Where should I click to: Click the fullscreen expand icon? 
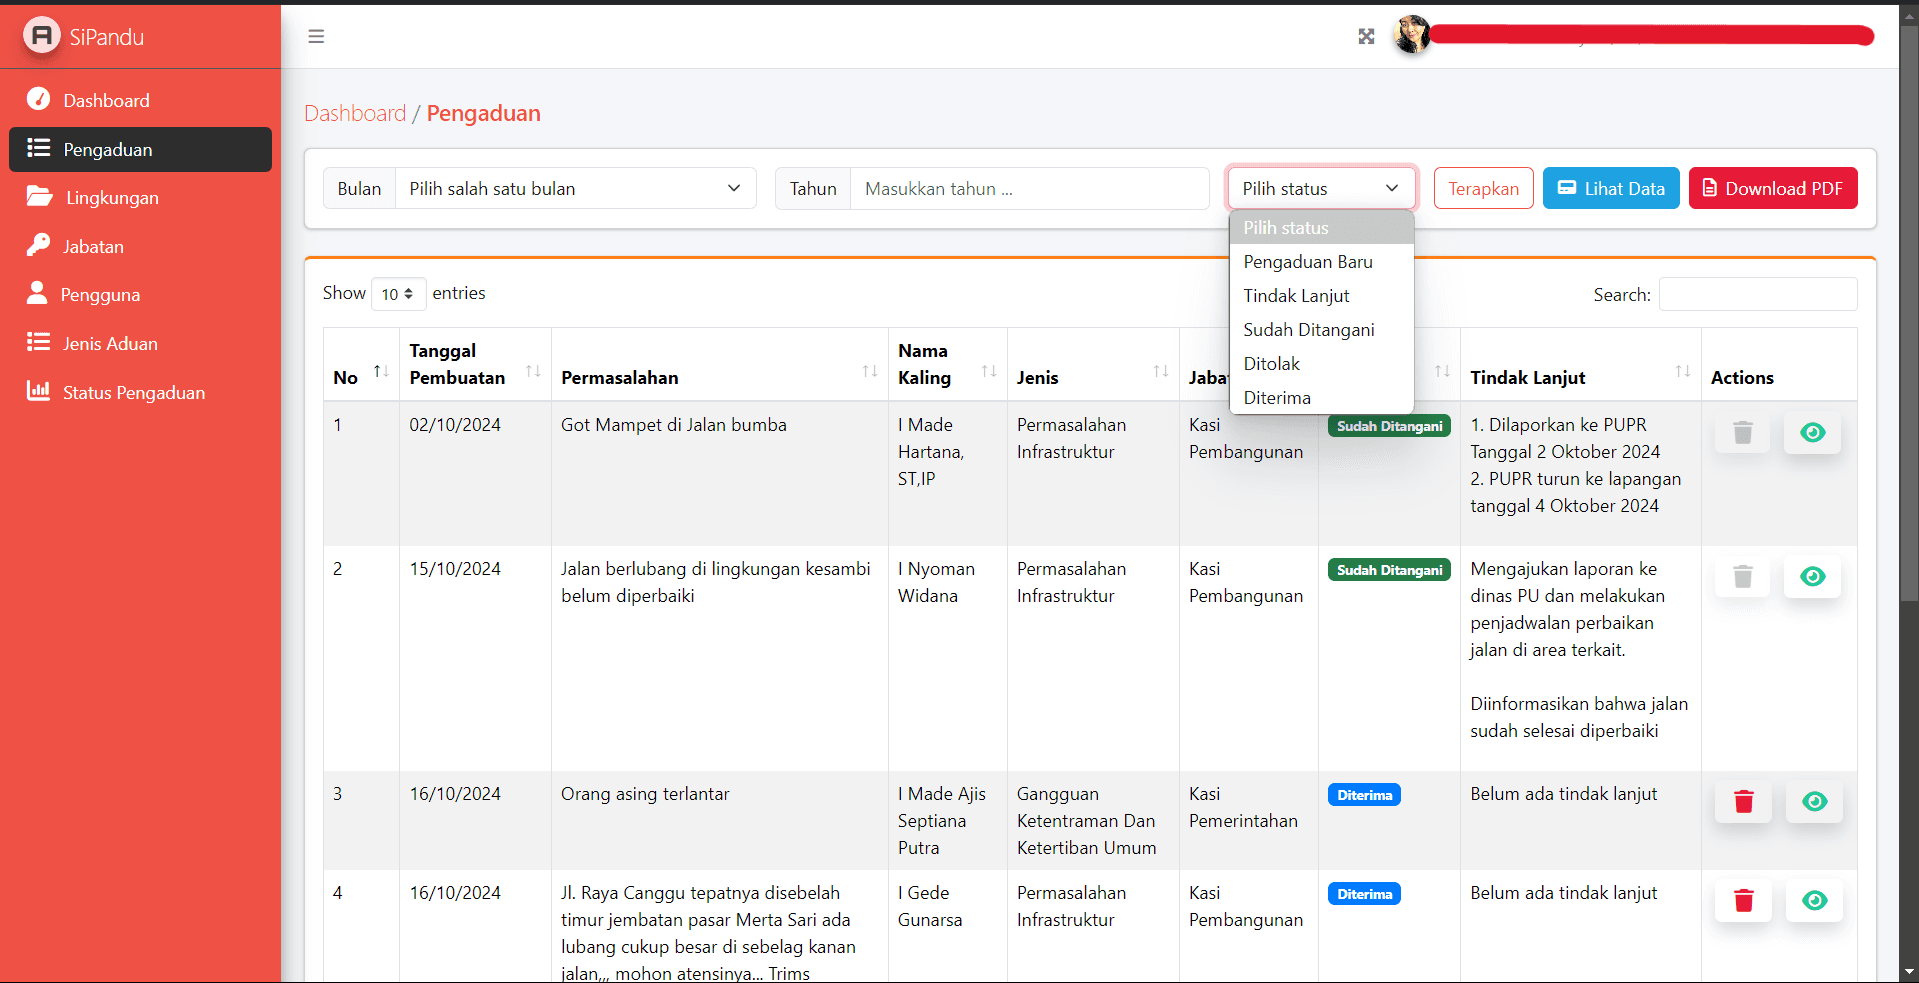click(x=1366, y=37)
